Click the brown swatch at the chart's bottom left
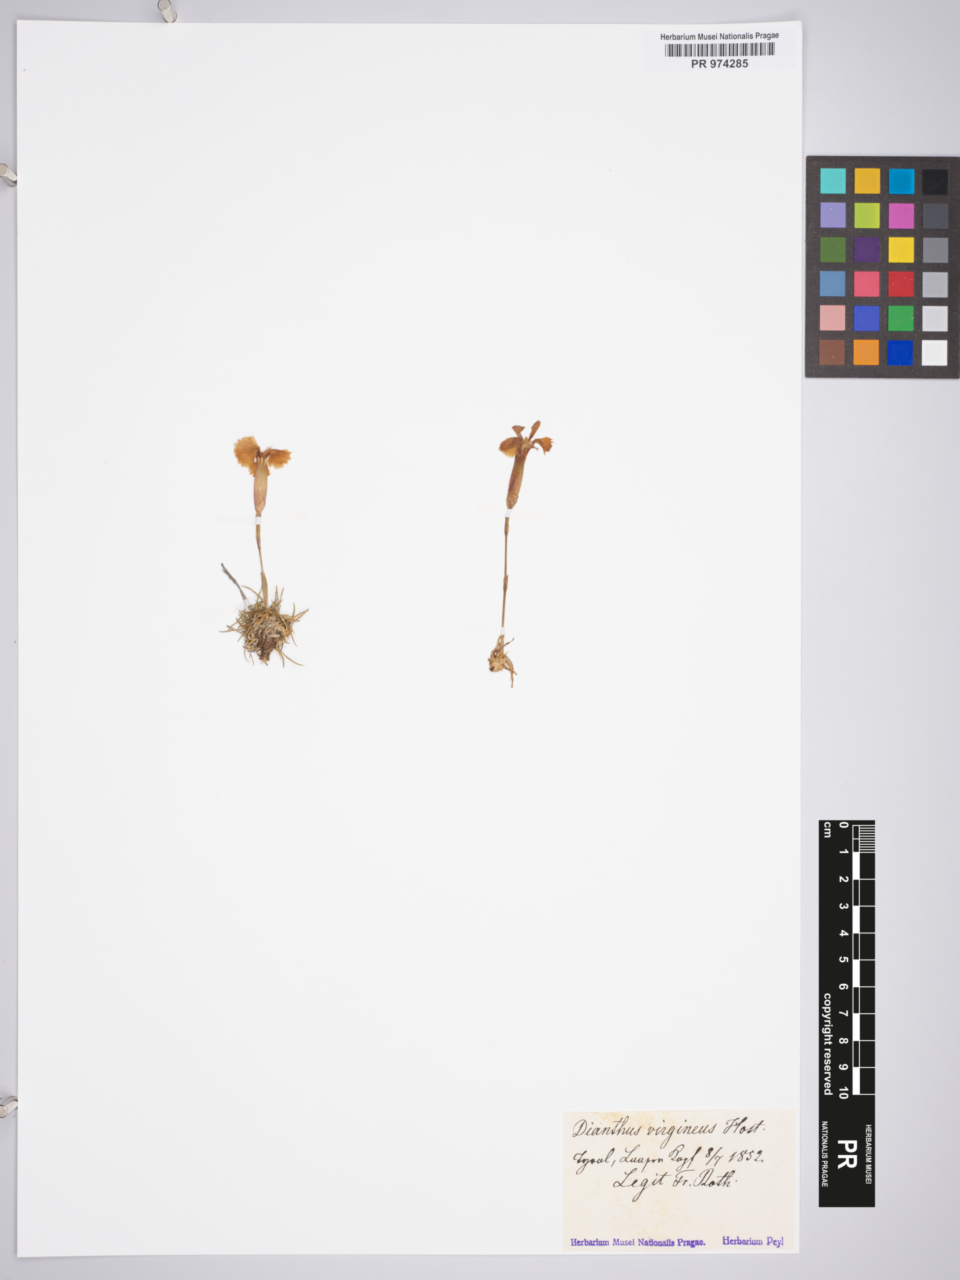960x1280 pixels. (833, 352)
